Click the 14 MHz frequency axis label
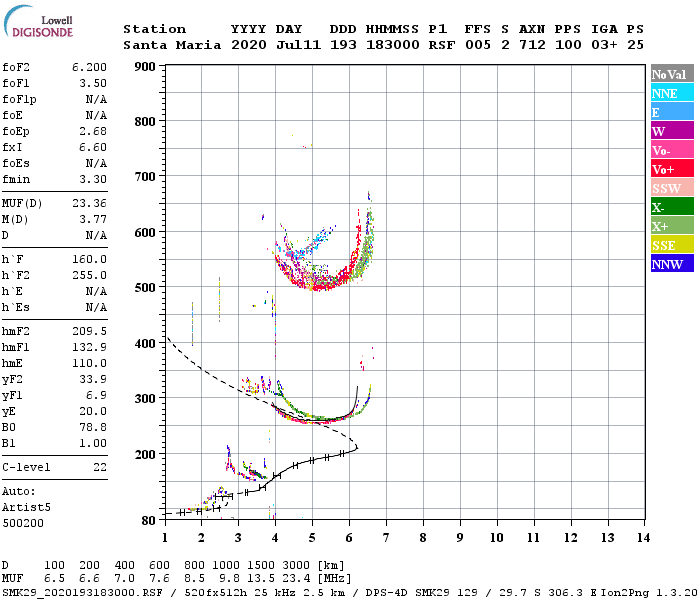Image resolution: width=700 pixels, height=600 pixels. [x=643, y=538]
